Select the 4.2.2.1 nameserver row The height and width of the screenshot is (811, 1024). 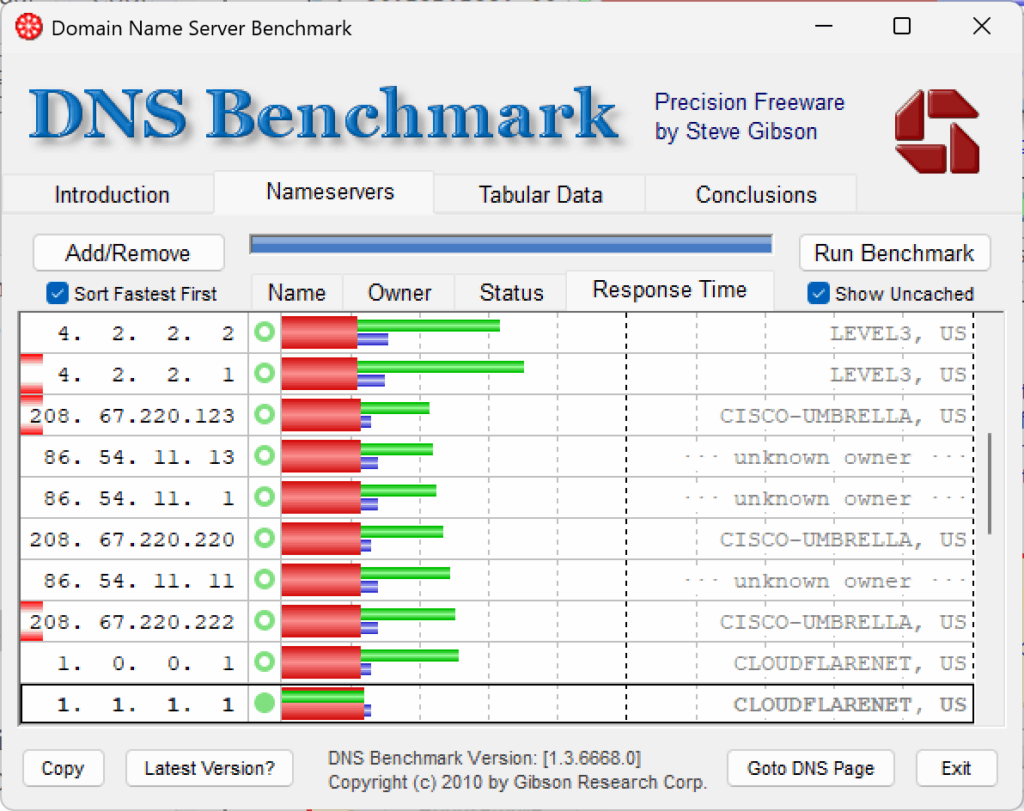pos(496,374)
